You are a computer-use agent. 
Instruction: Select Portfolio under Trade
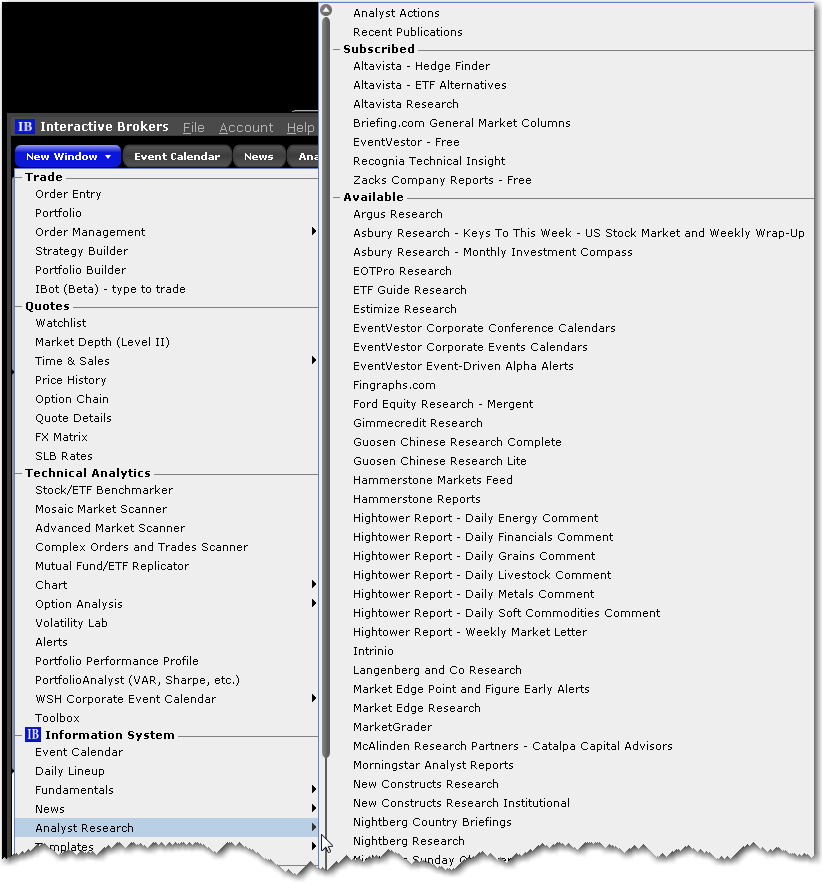click(x=58, y=213)
